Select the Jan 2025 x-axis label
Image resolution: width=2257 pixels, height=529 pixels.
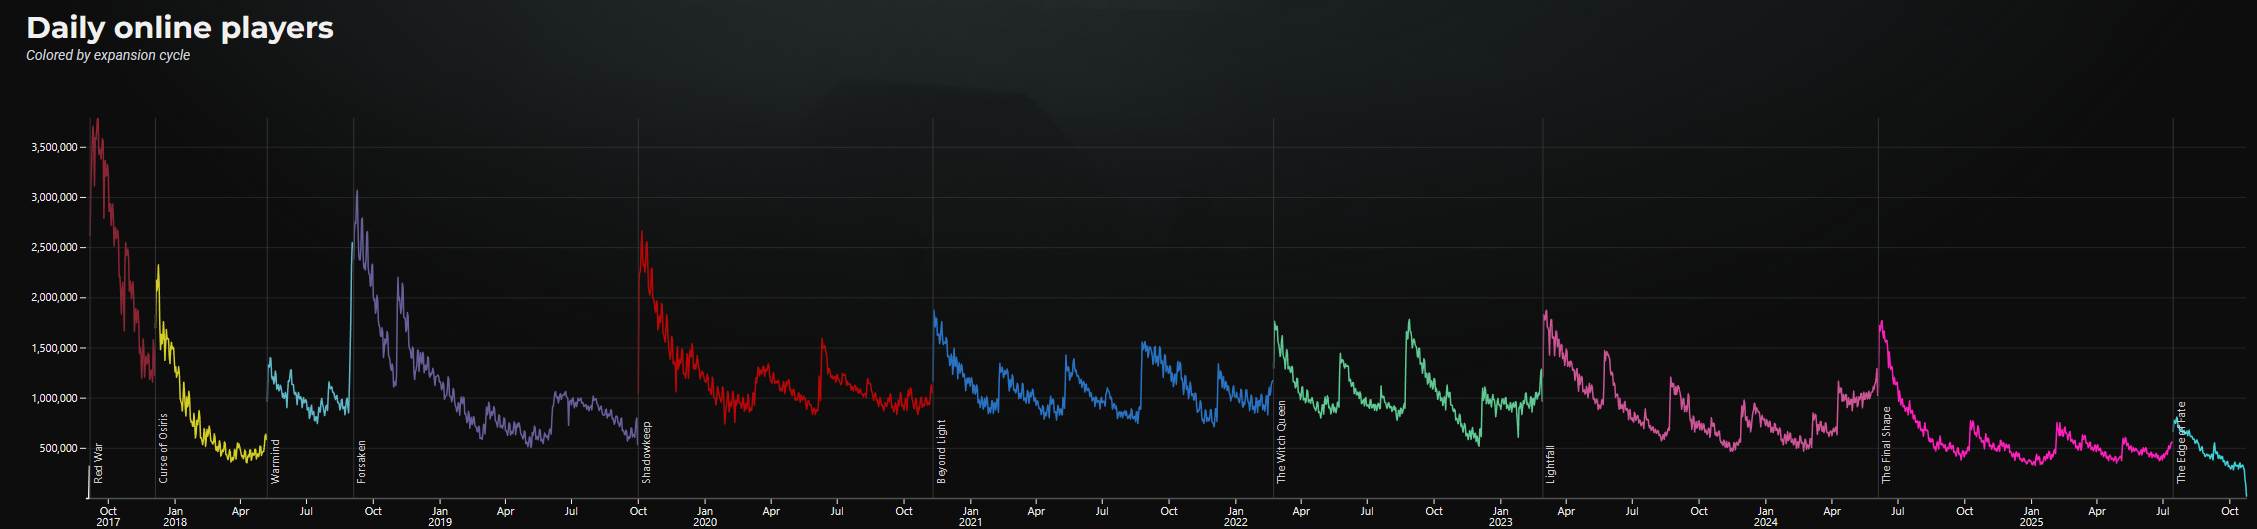click(2032, 516)
